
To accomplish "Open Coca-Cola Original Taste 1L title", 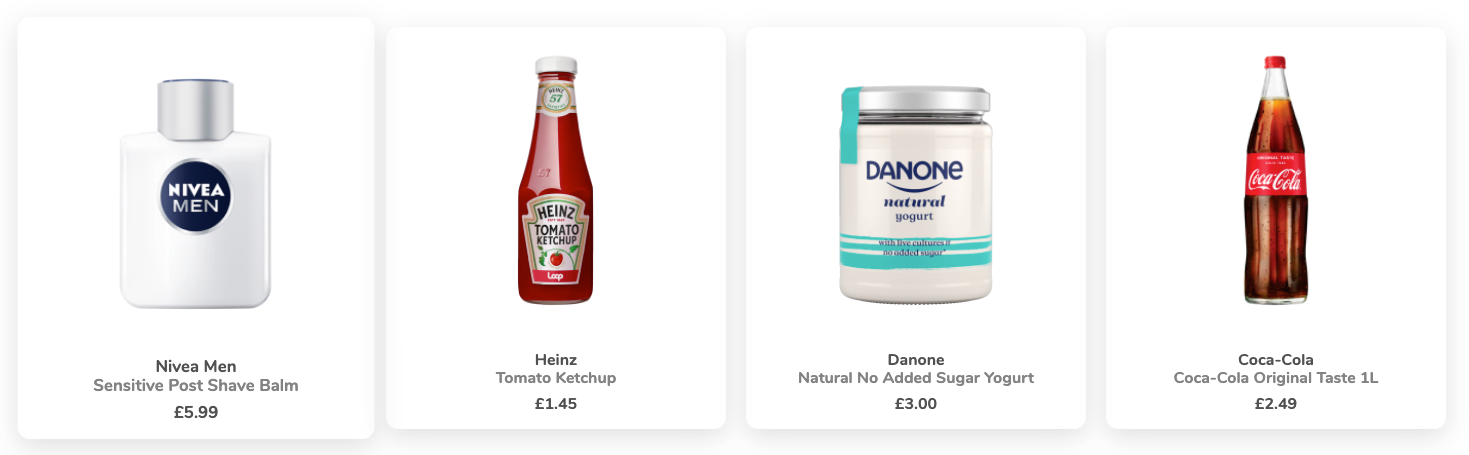I will coord(1276,378).
